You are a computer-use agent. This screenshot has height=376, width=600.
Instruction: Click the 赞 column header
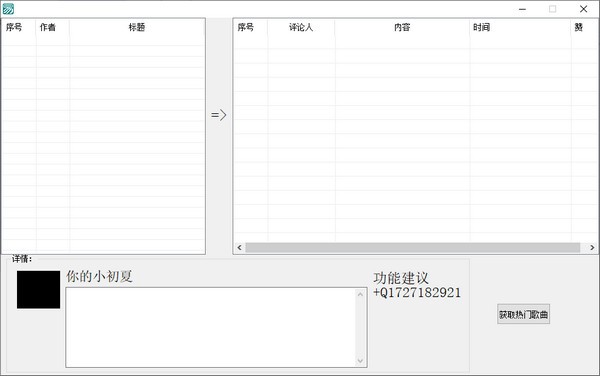(x=584, y=27)
